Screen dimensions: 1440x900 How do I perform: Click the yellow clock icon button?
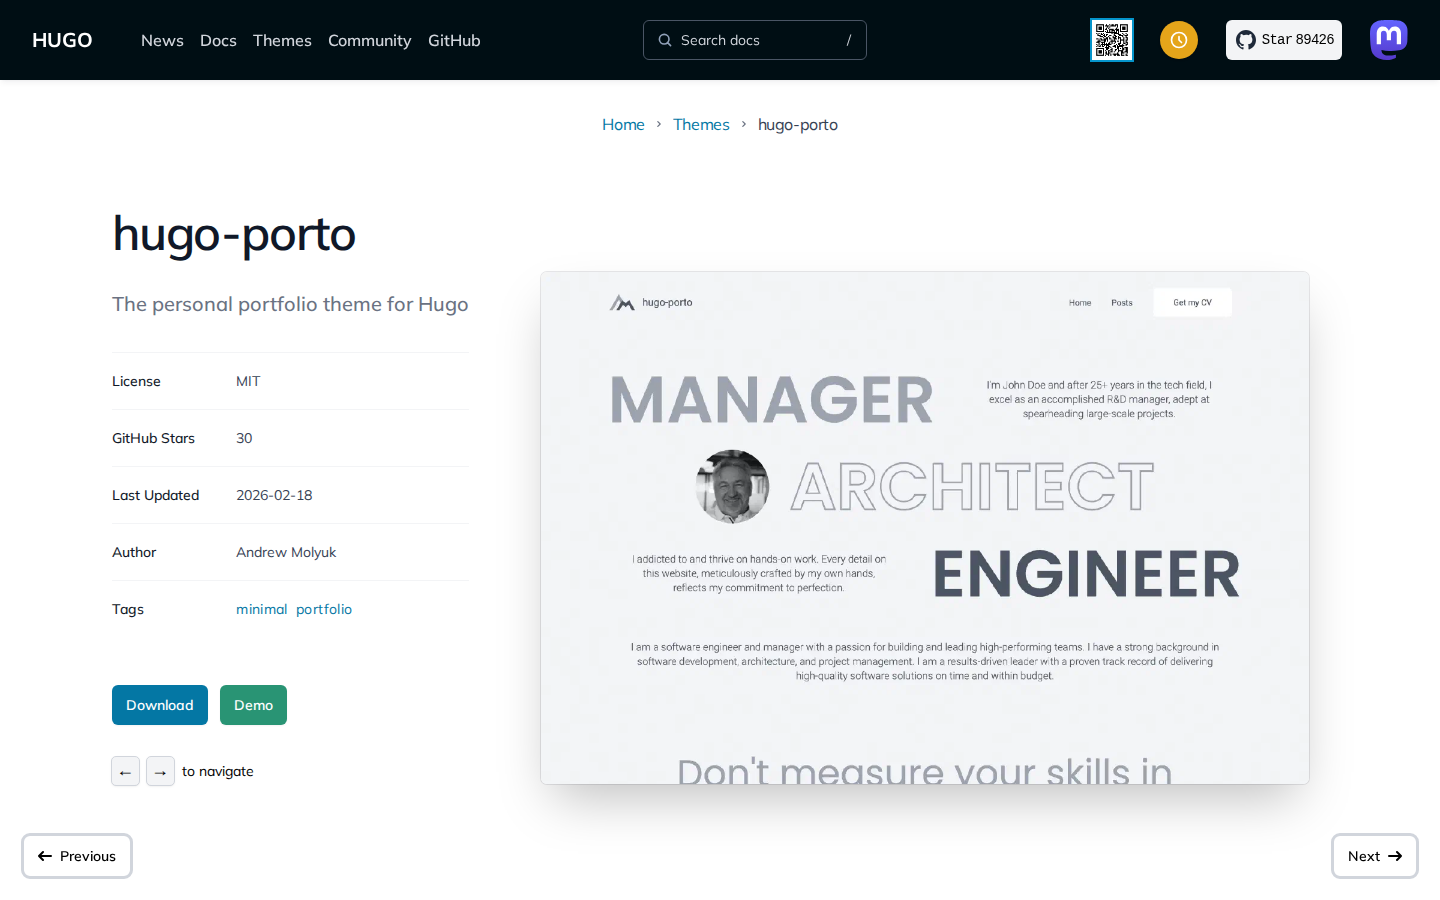(1179, 40)
